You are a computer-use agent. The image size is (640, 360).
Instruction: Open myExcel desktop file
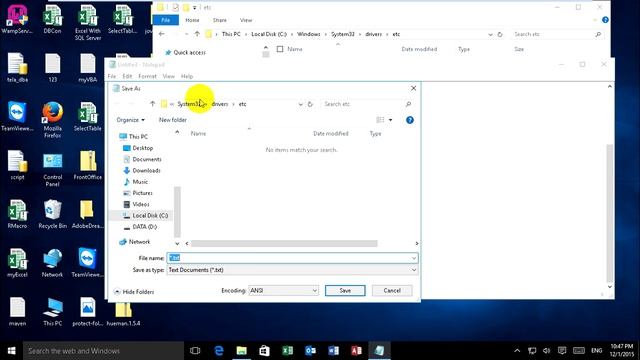17,262
